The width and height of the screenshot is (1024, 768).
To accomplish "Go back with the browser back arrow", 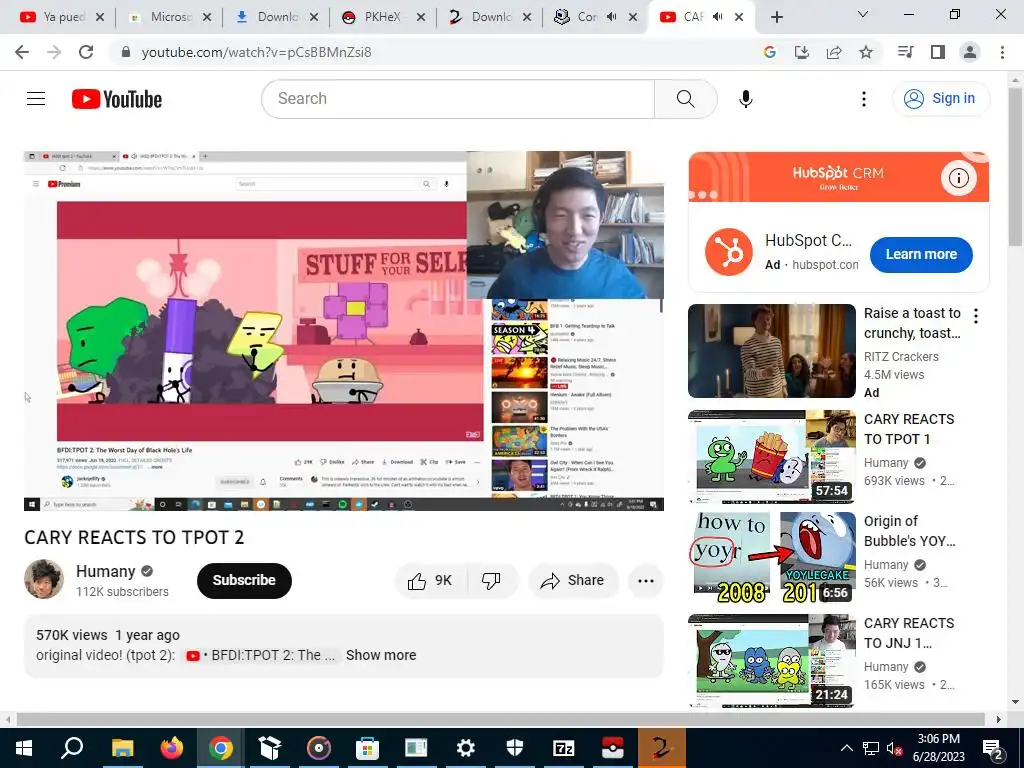I will (22, 52).
